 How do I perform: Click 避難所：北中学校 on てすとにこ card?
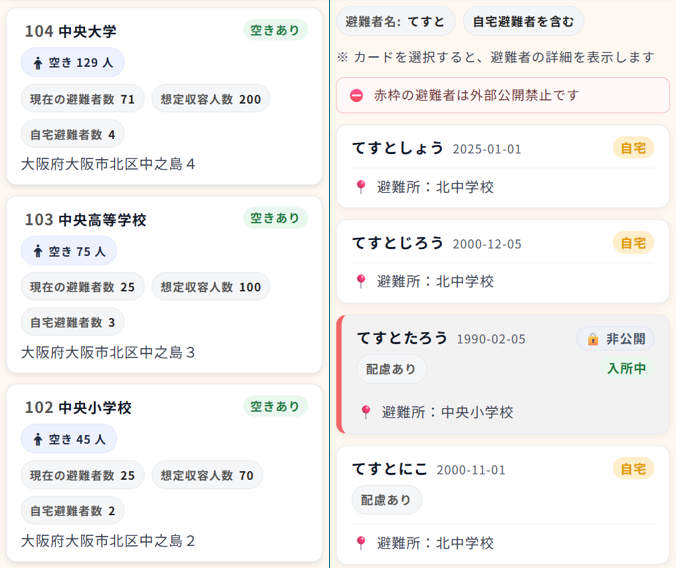pos(435,543)
